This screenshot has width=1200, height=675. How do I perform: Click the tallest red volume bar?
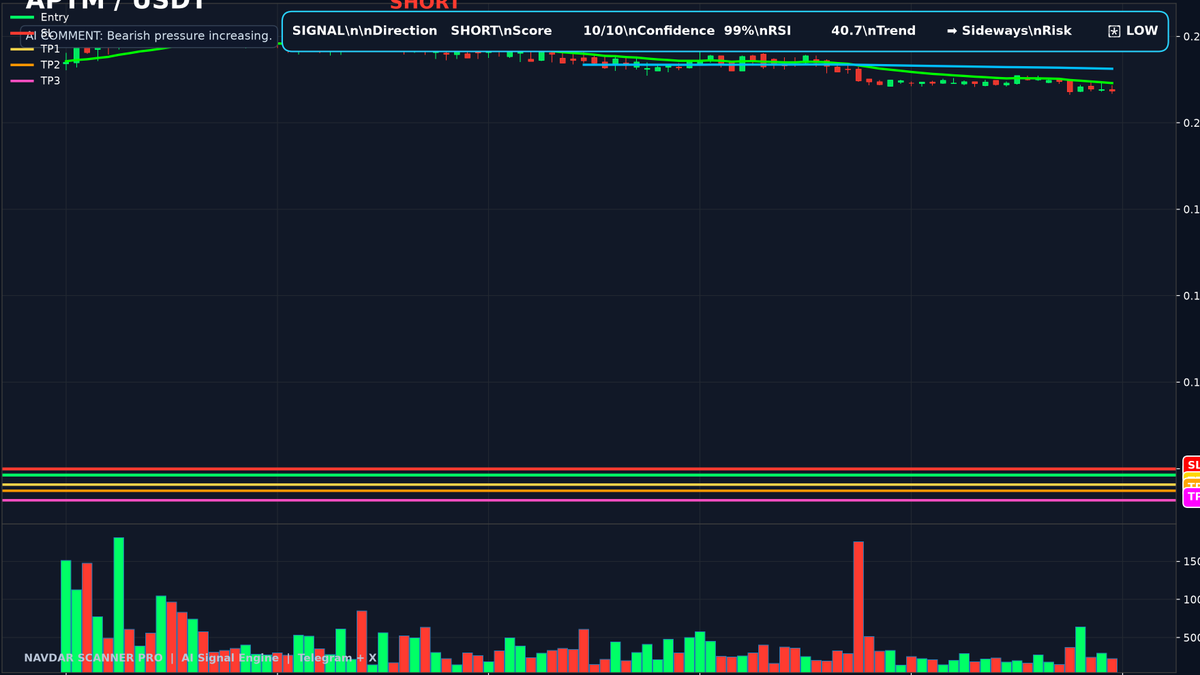point(858,606)
